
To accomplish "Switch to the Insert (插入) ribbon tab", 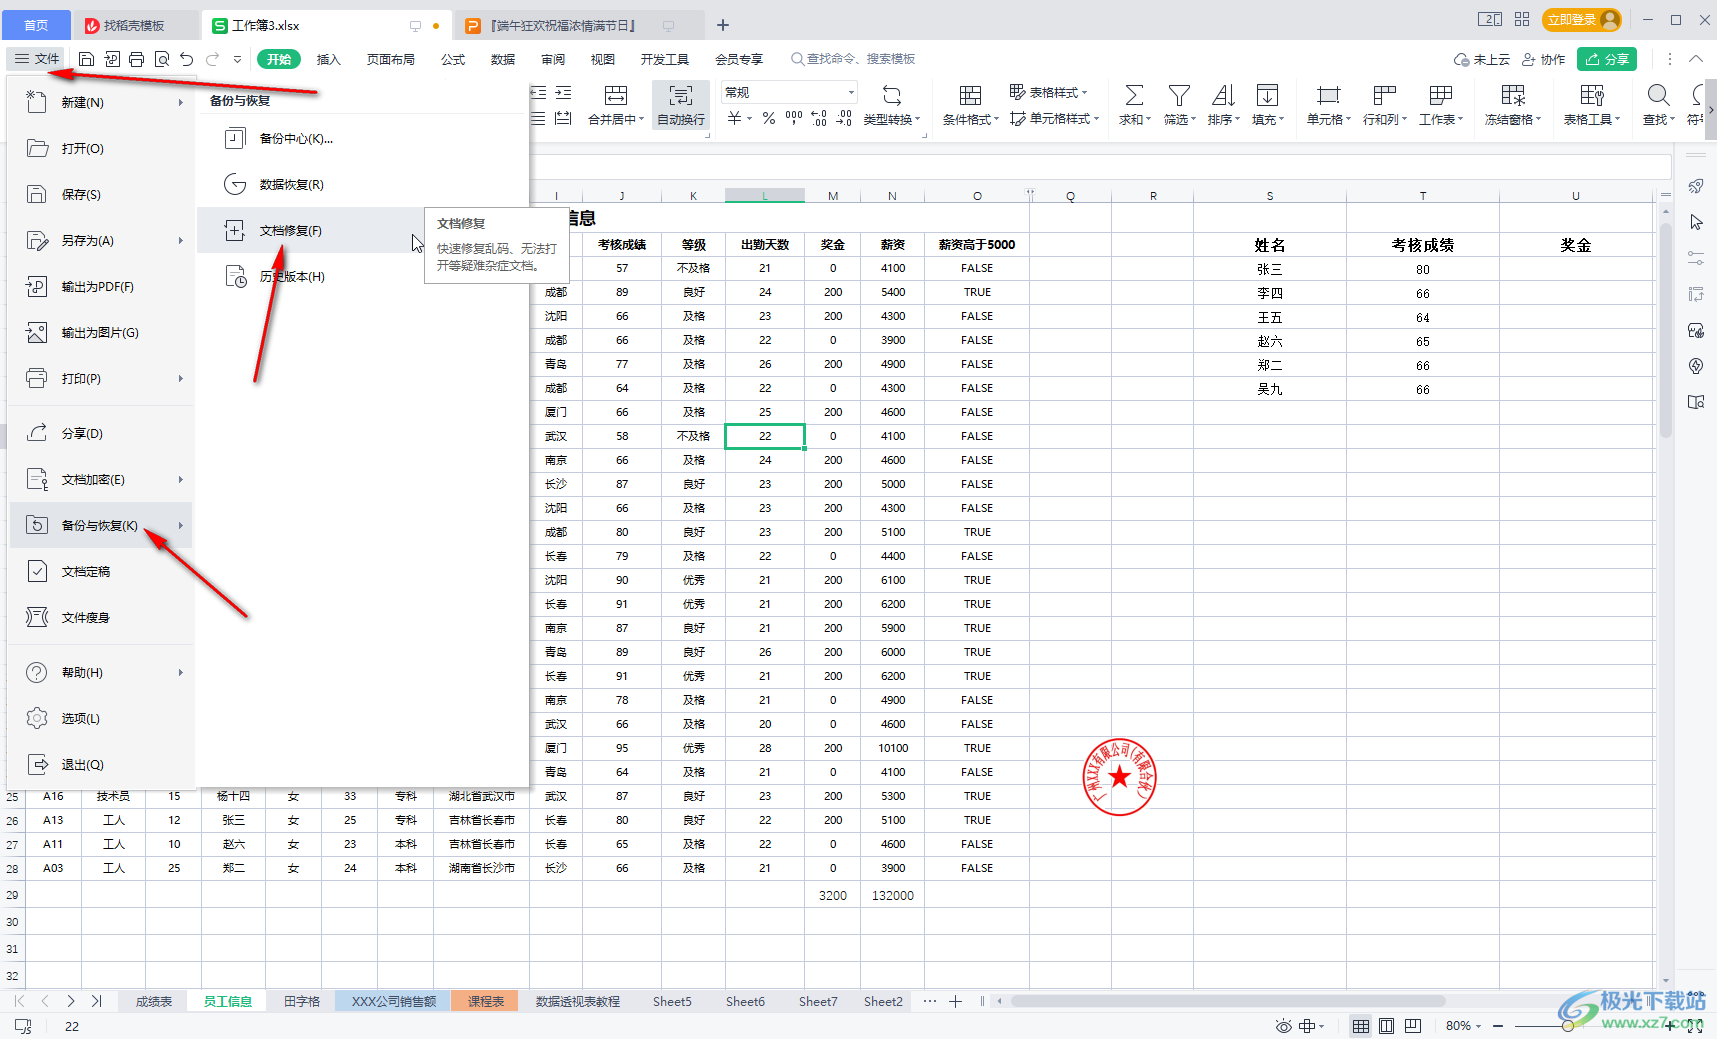I will (329, 59).
